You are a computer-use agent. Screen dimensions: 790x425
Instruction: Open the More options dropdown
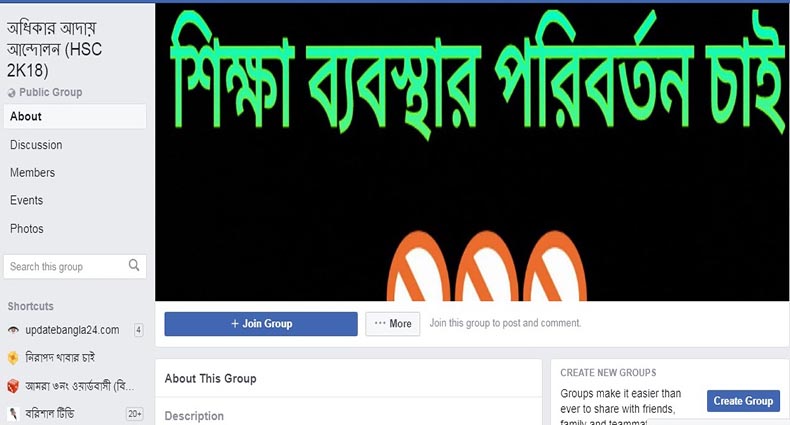coord(392,324)
